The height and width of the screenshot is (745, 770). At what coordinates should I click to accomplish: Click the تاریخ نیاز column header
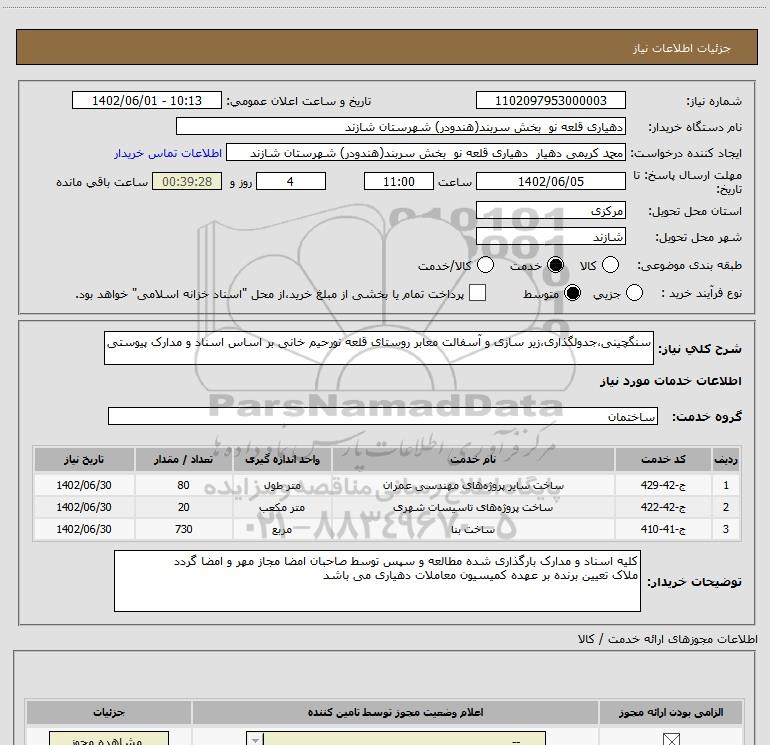pos(84,460)
